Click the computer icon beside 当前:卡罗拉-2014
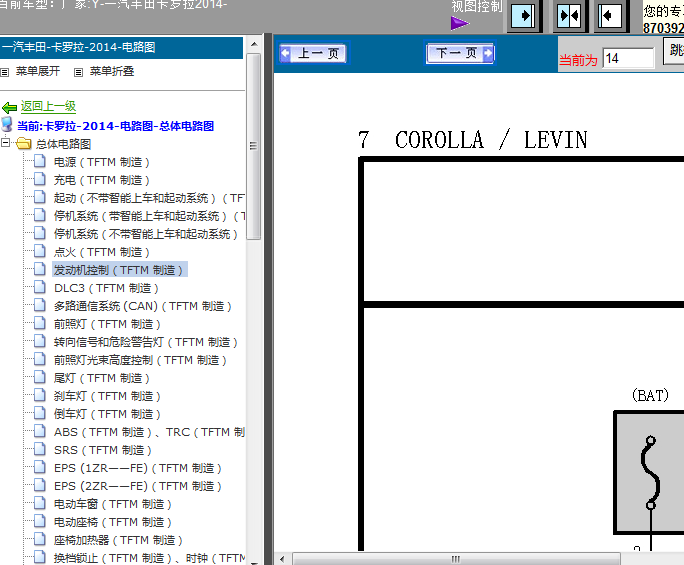 click(x=7, y=124)
